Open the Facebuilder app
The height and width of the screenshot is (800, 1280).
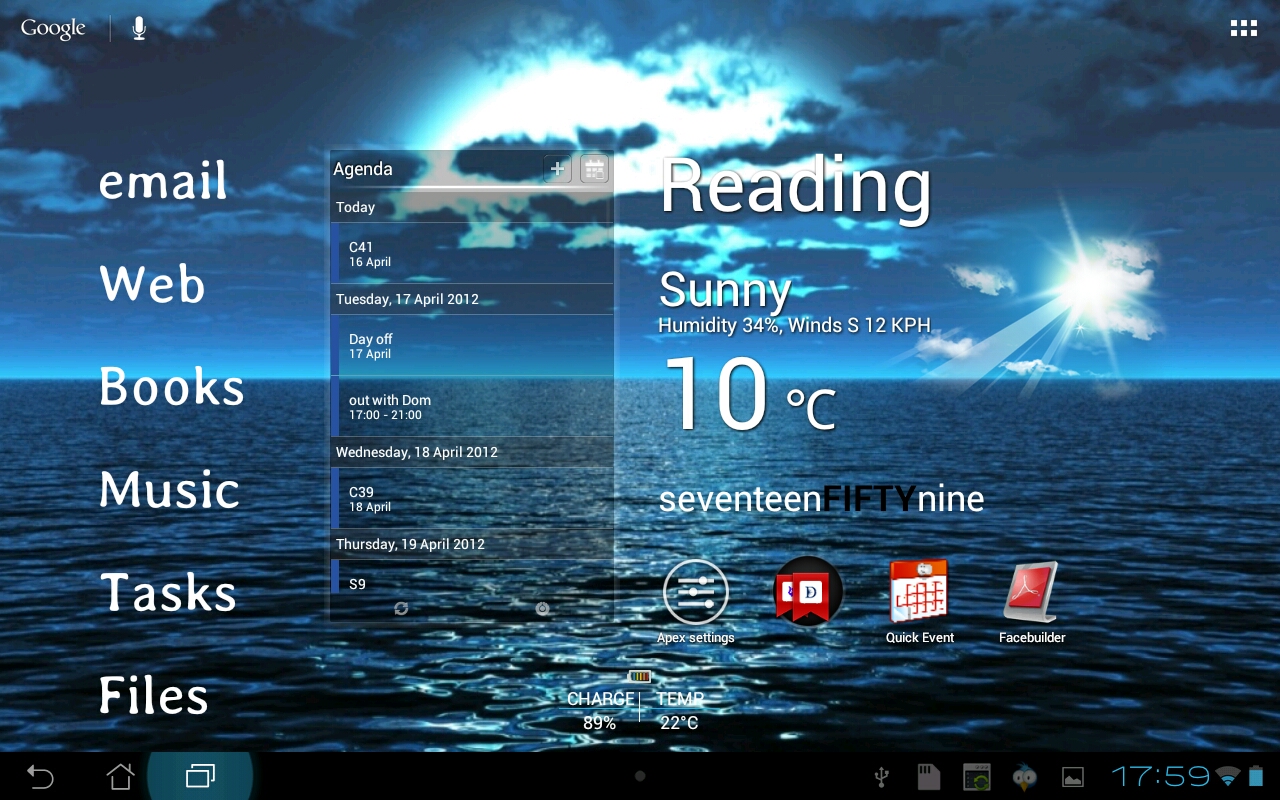point(1031,594)
